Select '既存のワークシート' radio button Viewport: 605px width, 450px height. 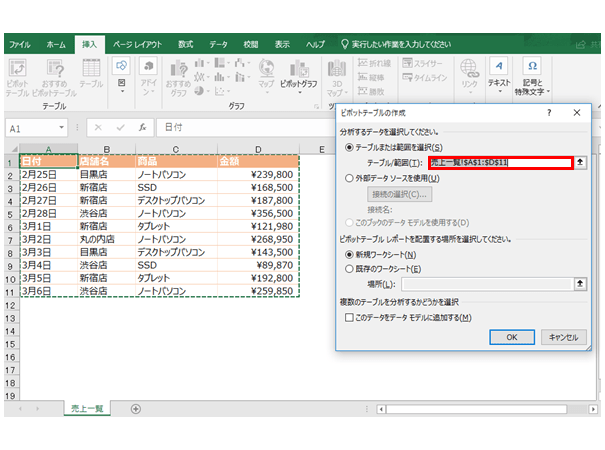point(349,269)
